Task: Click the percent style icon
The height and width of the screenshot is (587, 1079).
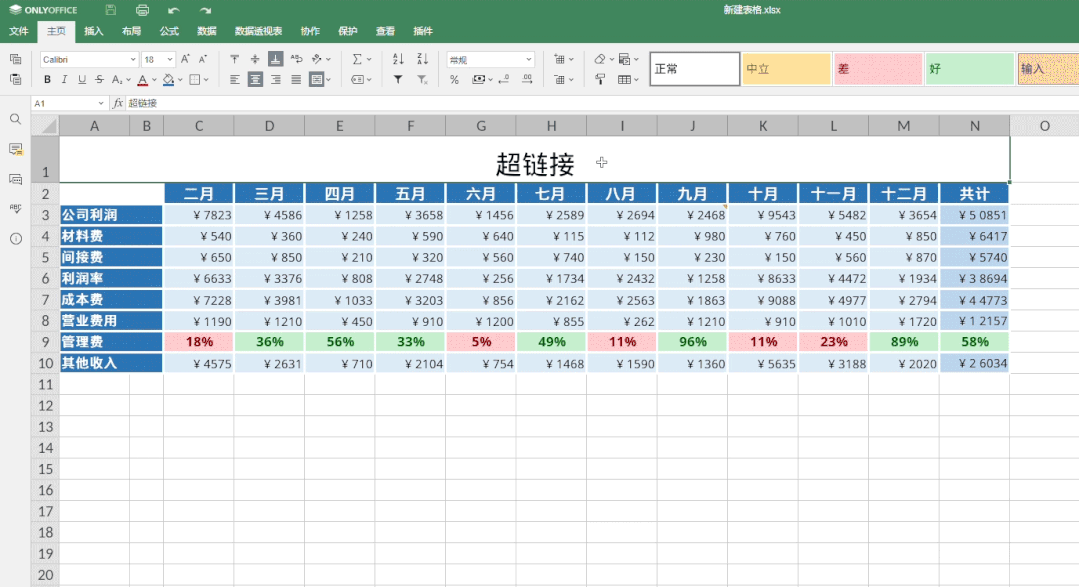Action: (x=454, y=80)
